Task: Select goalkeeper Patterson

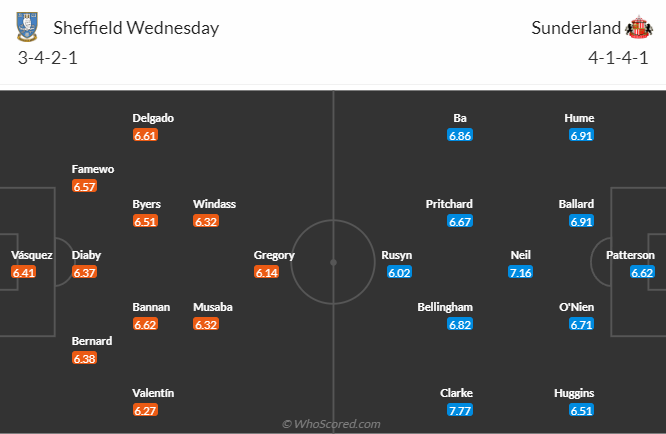Action: click(x=630, y=255)
